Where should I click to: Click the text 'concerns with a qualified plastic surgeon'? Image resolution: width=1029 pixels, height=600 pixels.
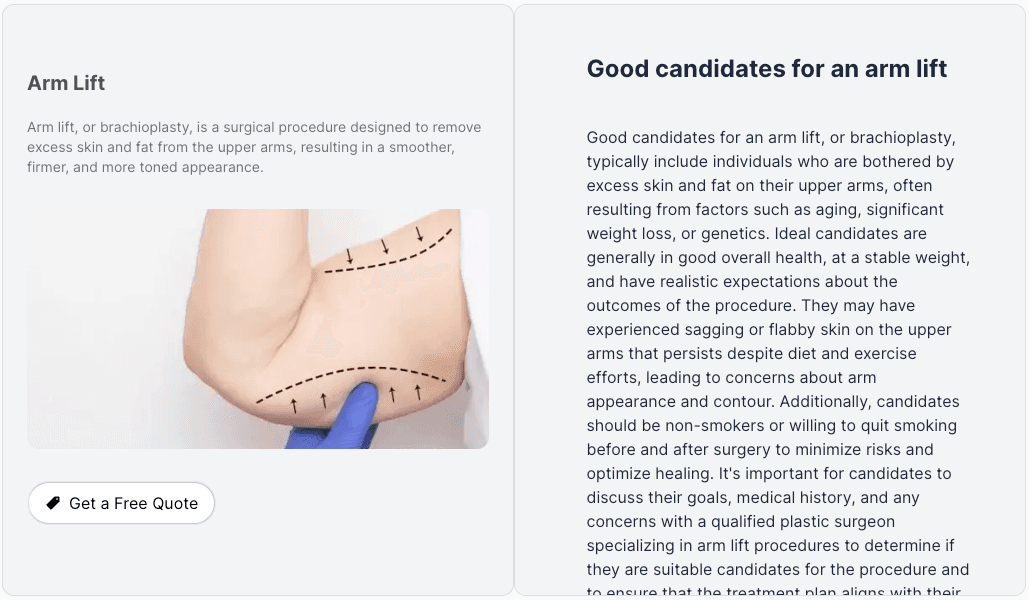741,521
